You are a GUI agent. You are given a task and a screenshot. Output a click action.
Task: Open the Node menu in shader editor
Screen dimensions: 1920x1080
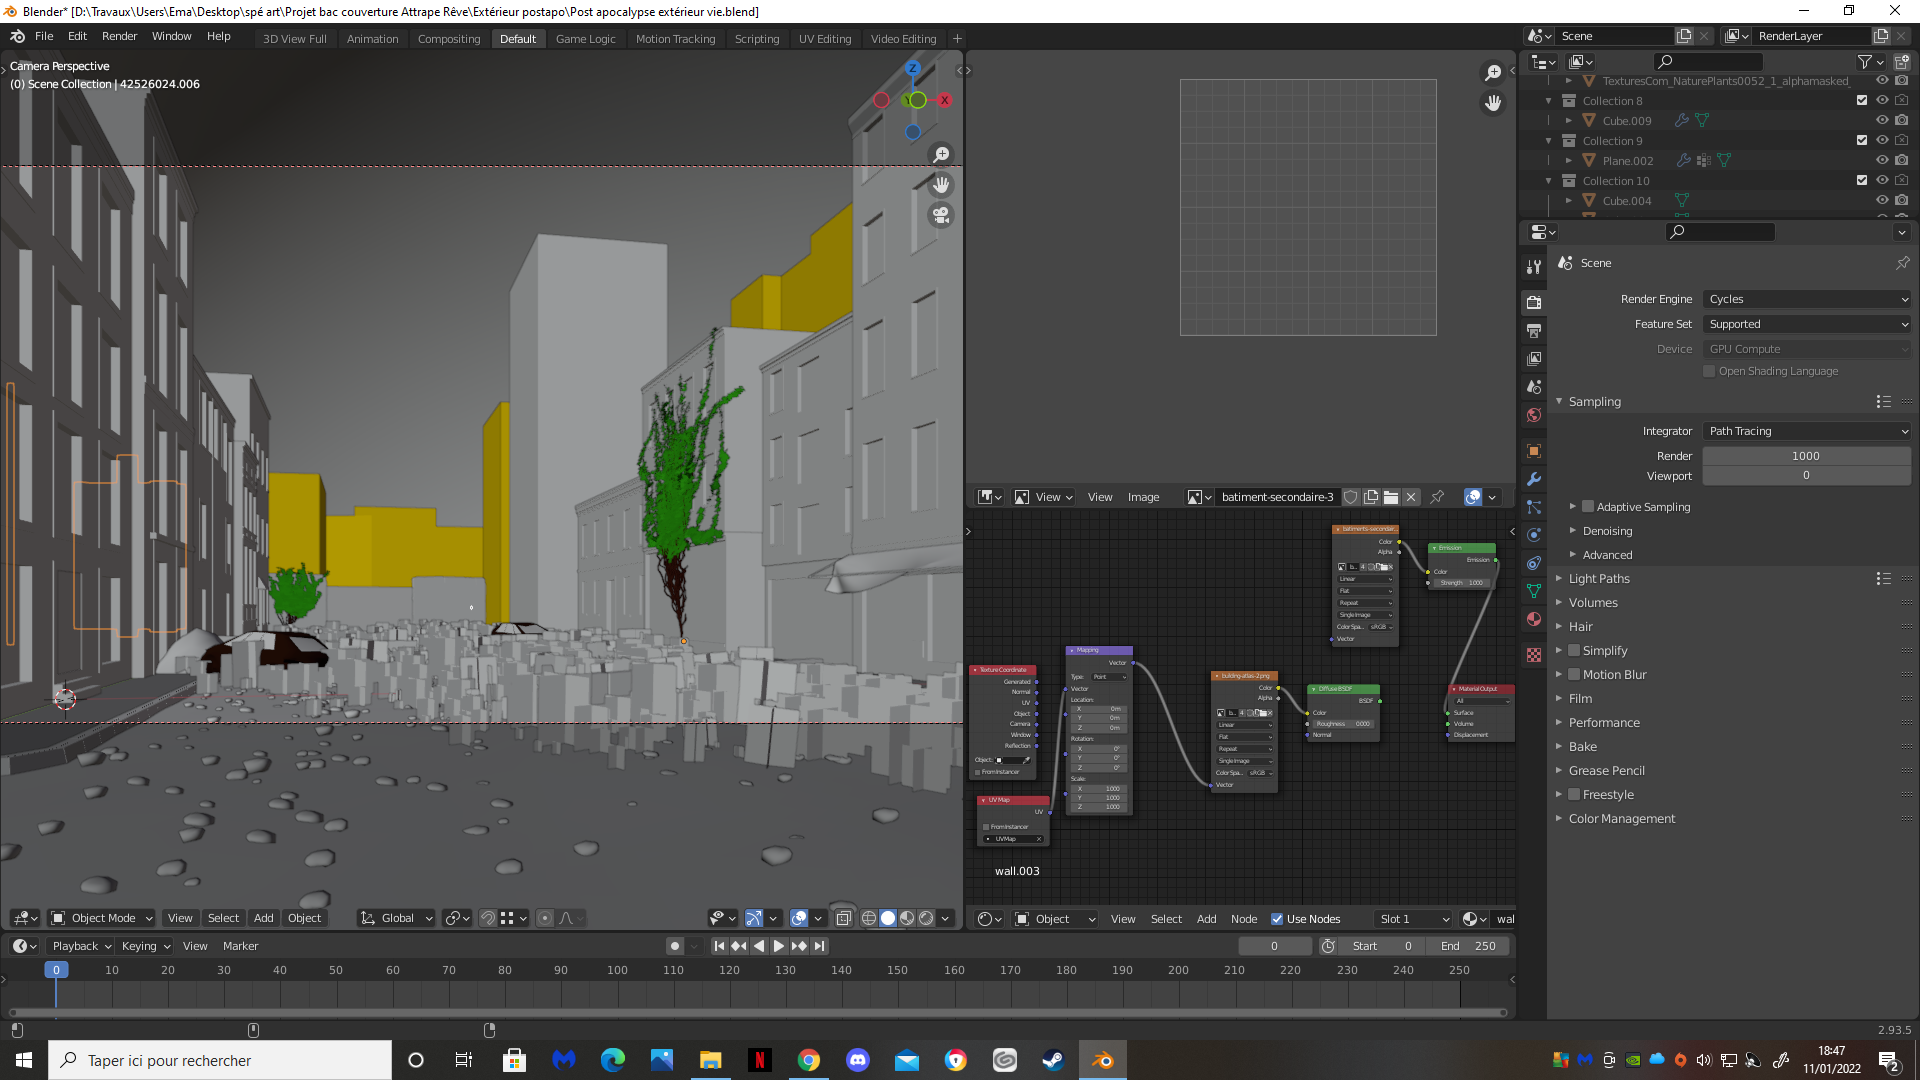click(x=1244, y=919)
